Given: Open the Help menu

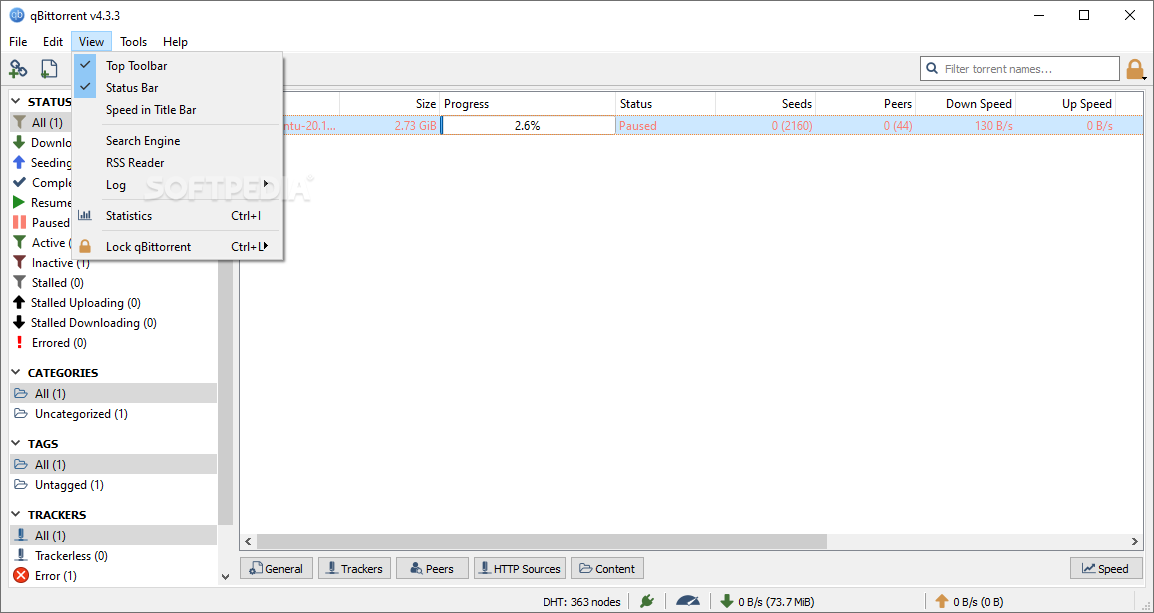Looking at the screenshot, I should pyautogui.click(x=175, y=42).
